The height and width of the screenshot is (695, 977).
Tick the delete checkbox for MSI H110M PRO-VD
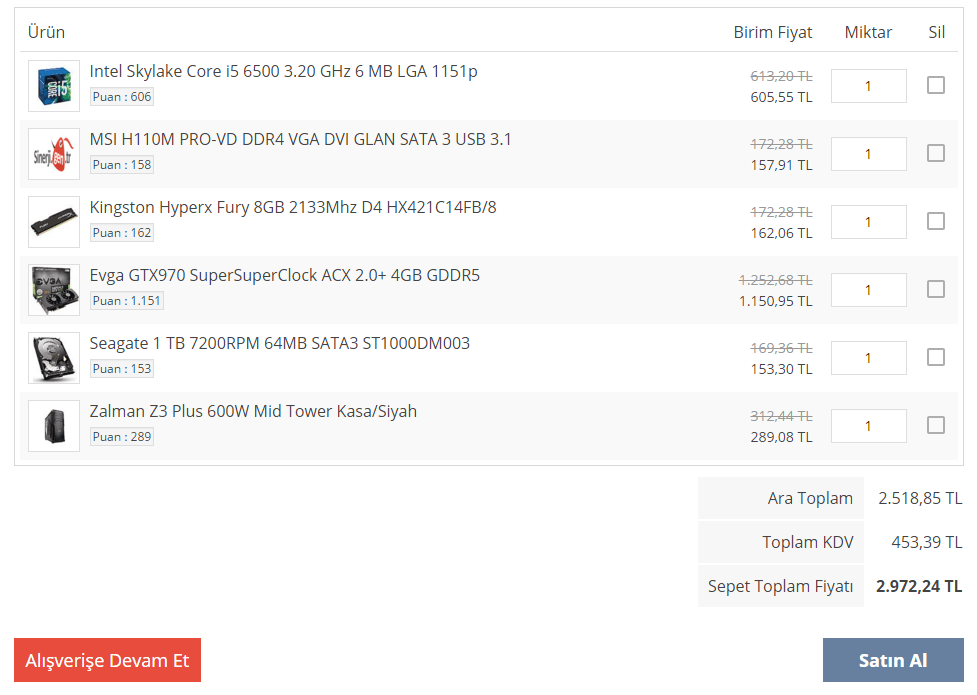936,153
